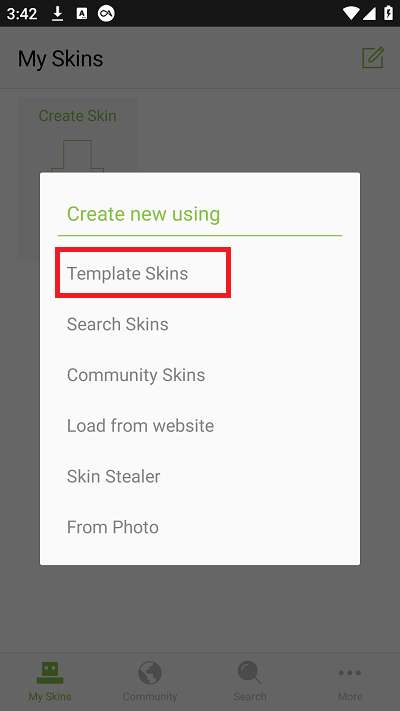Tap the My Skins page title
This screenshot has height=711, width=400.
61,59
